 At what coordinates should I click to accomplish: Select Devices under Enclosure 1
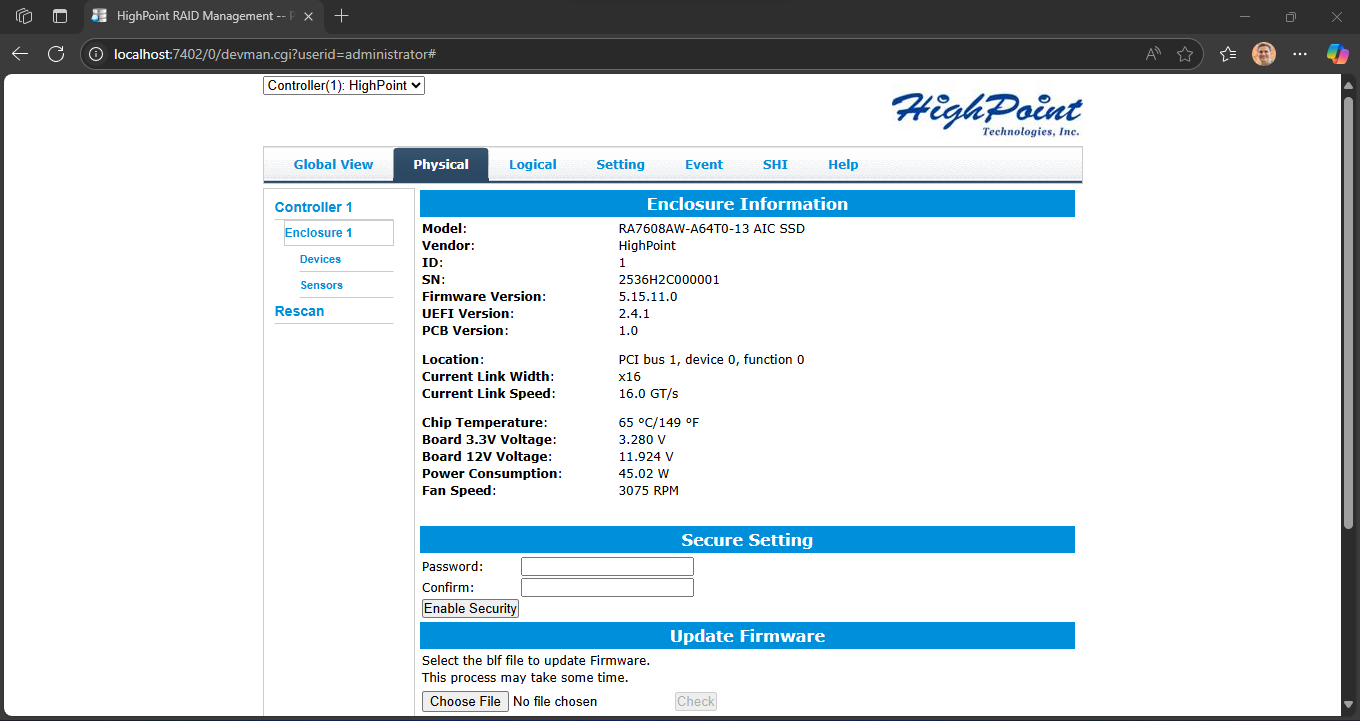pos(320,259)
